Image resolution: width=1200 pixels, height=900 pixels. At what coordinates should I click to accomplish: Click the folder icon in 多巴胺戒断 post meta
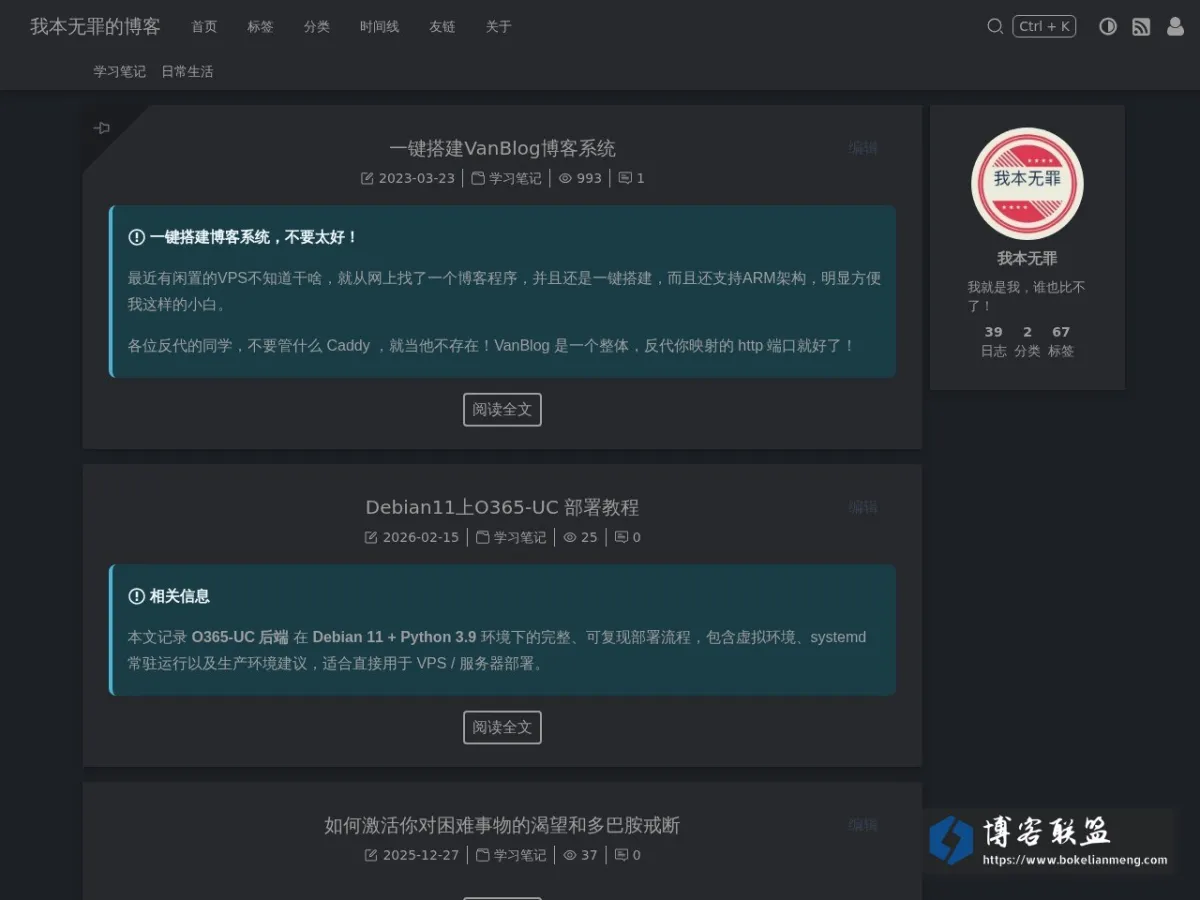pyautogui.click(x=483, y=855)
